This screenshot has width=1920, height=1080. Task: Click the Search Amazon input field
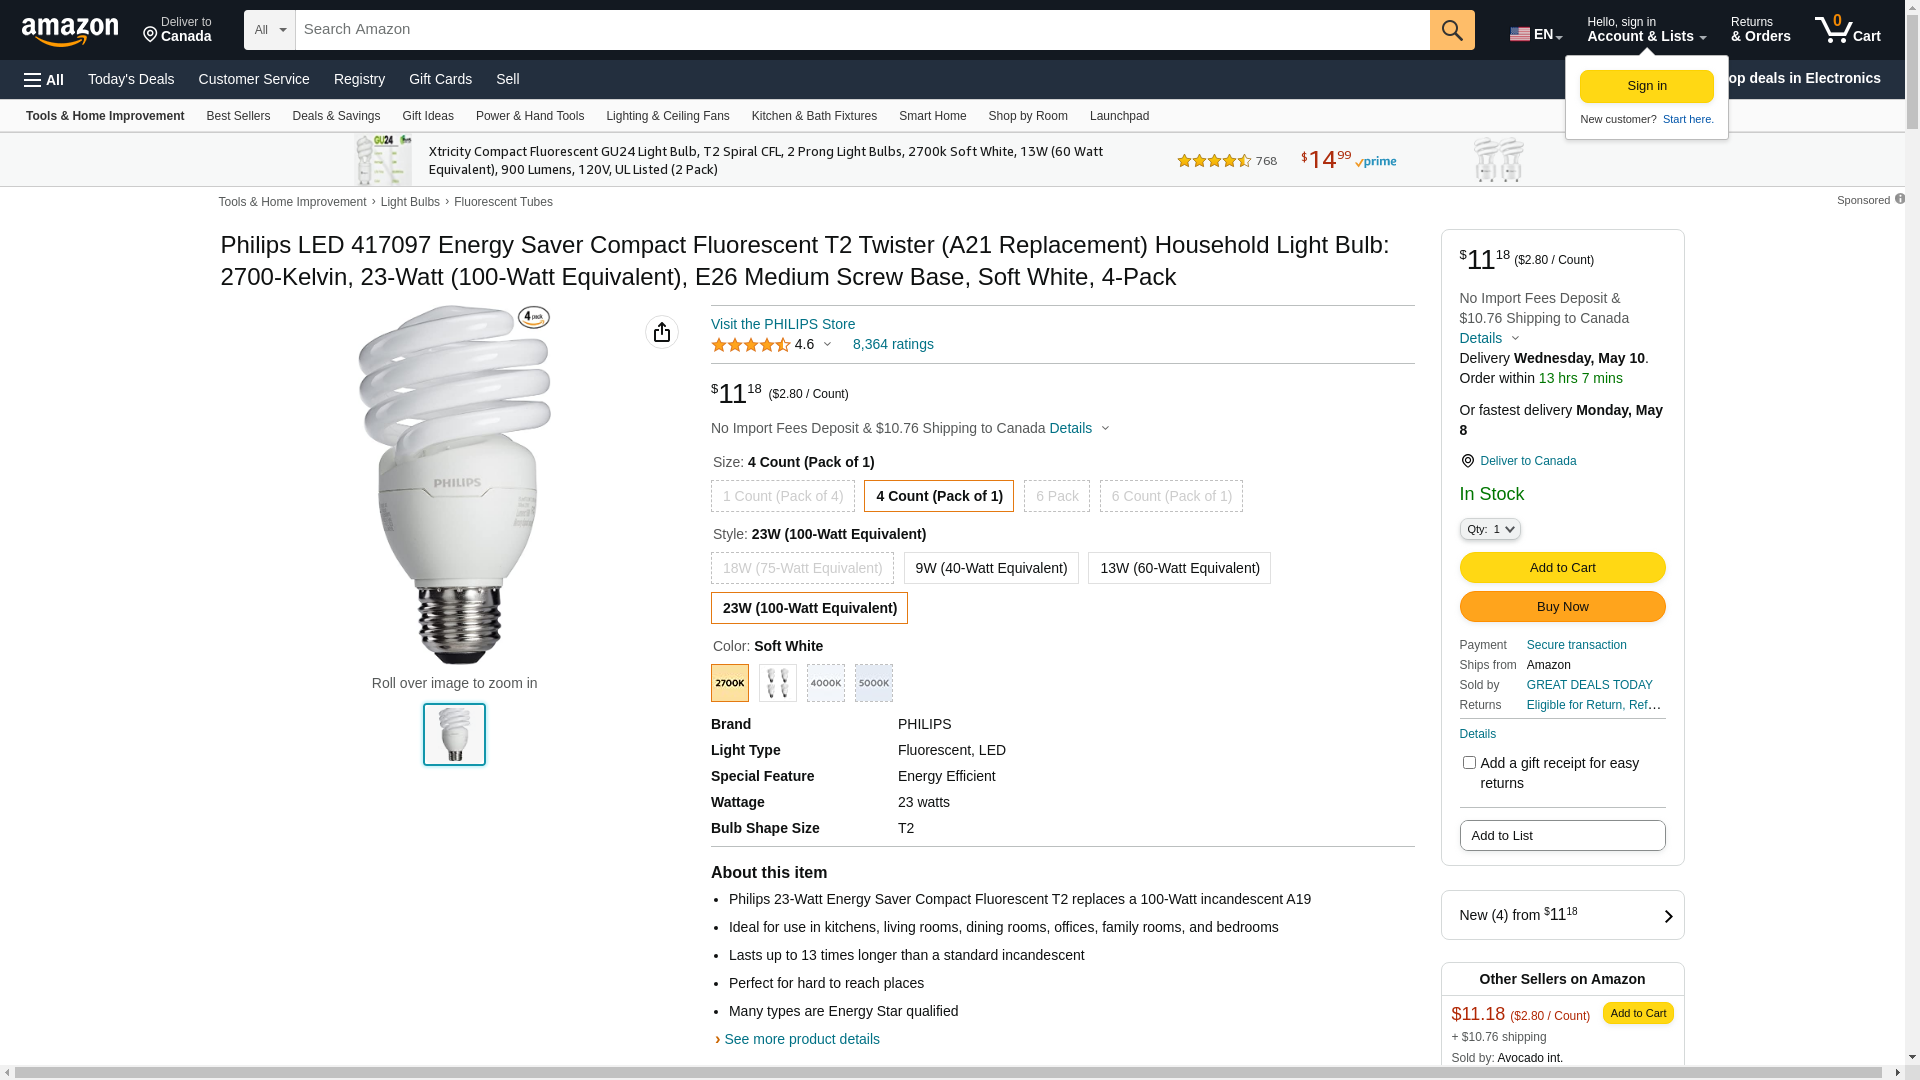point(862,30)
